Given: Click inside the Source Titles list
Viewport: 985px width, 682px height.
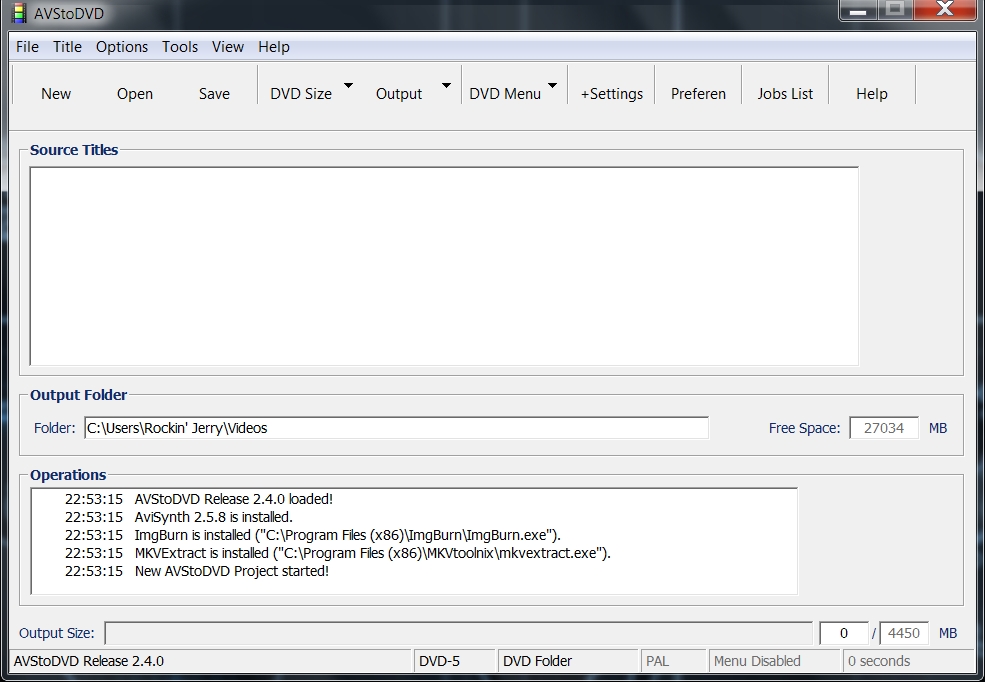Looking at the screenshot, I should click(444, 266).
